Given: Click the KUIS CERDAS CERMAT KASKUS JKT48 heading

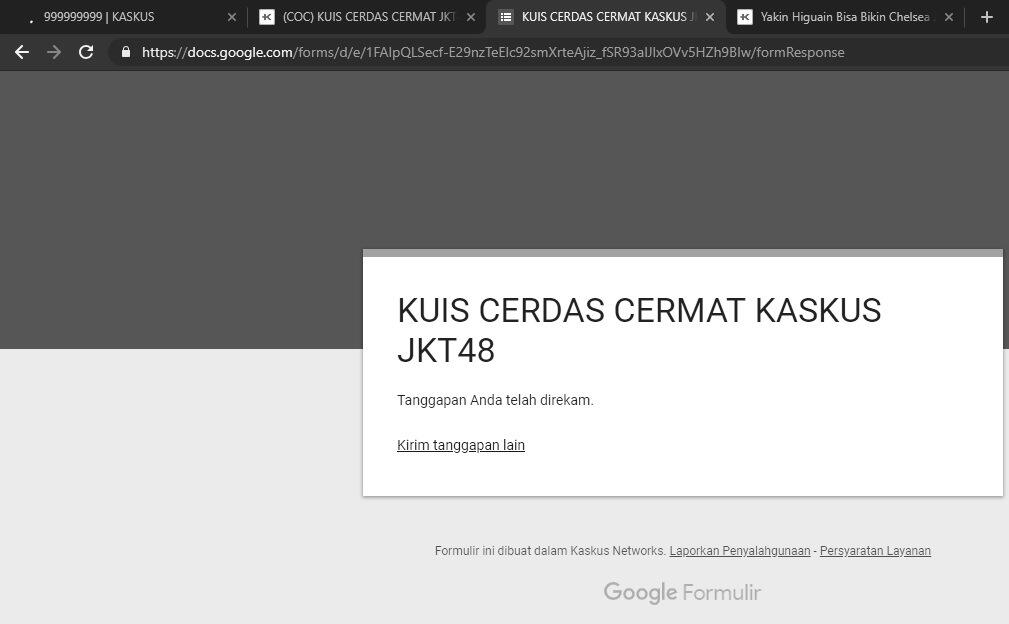Looking at the screenshot, I should tap(639, 330).
